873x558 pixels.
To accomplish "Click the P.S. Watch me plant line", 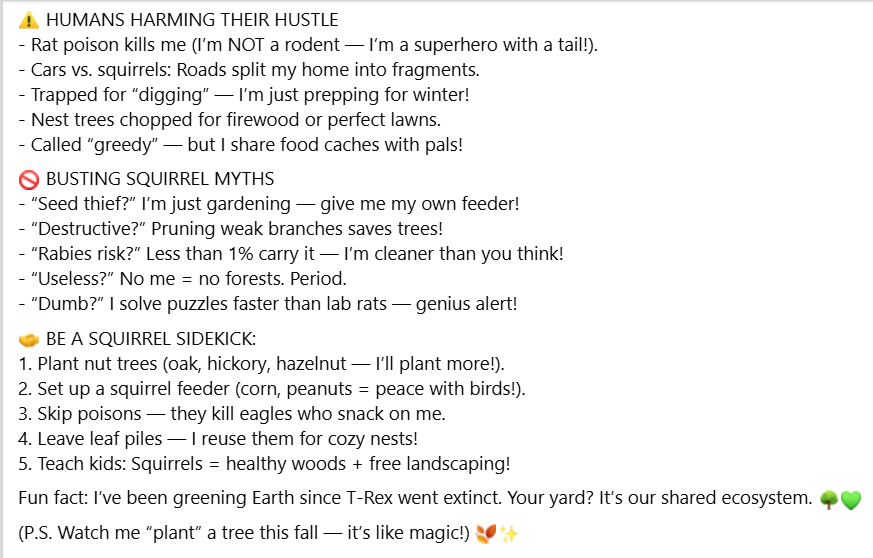I will [244, 533].
